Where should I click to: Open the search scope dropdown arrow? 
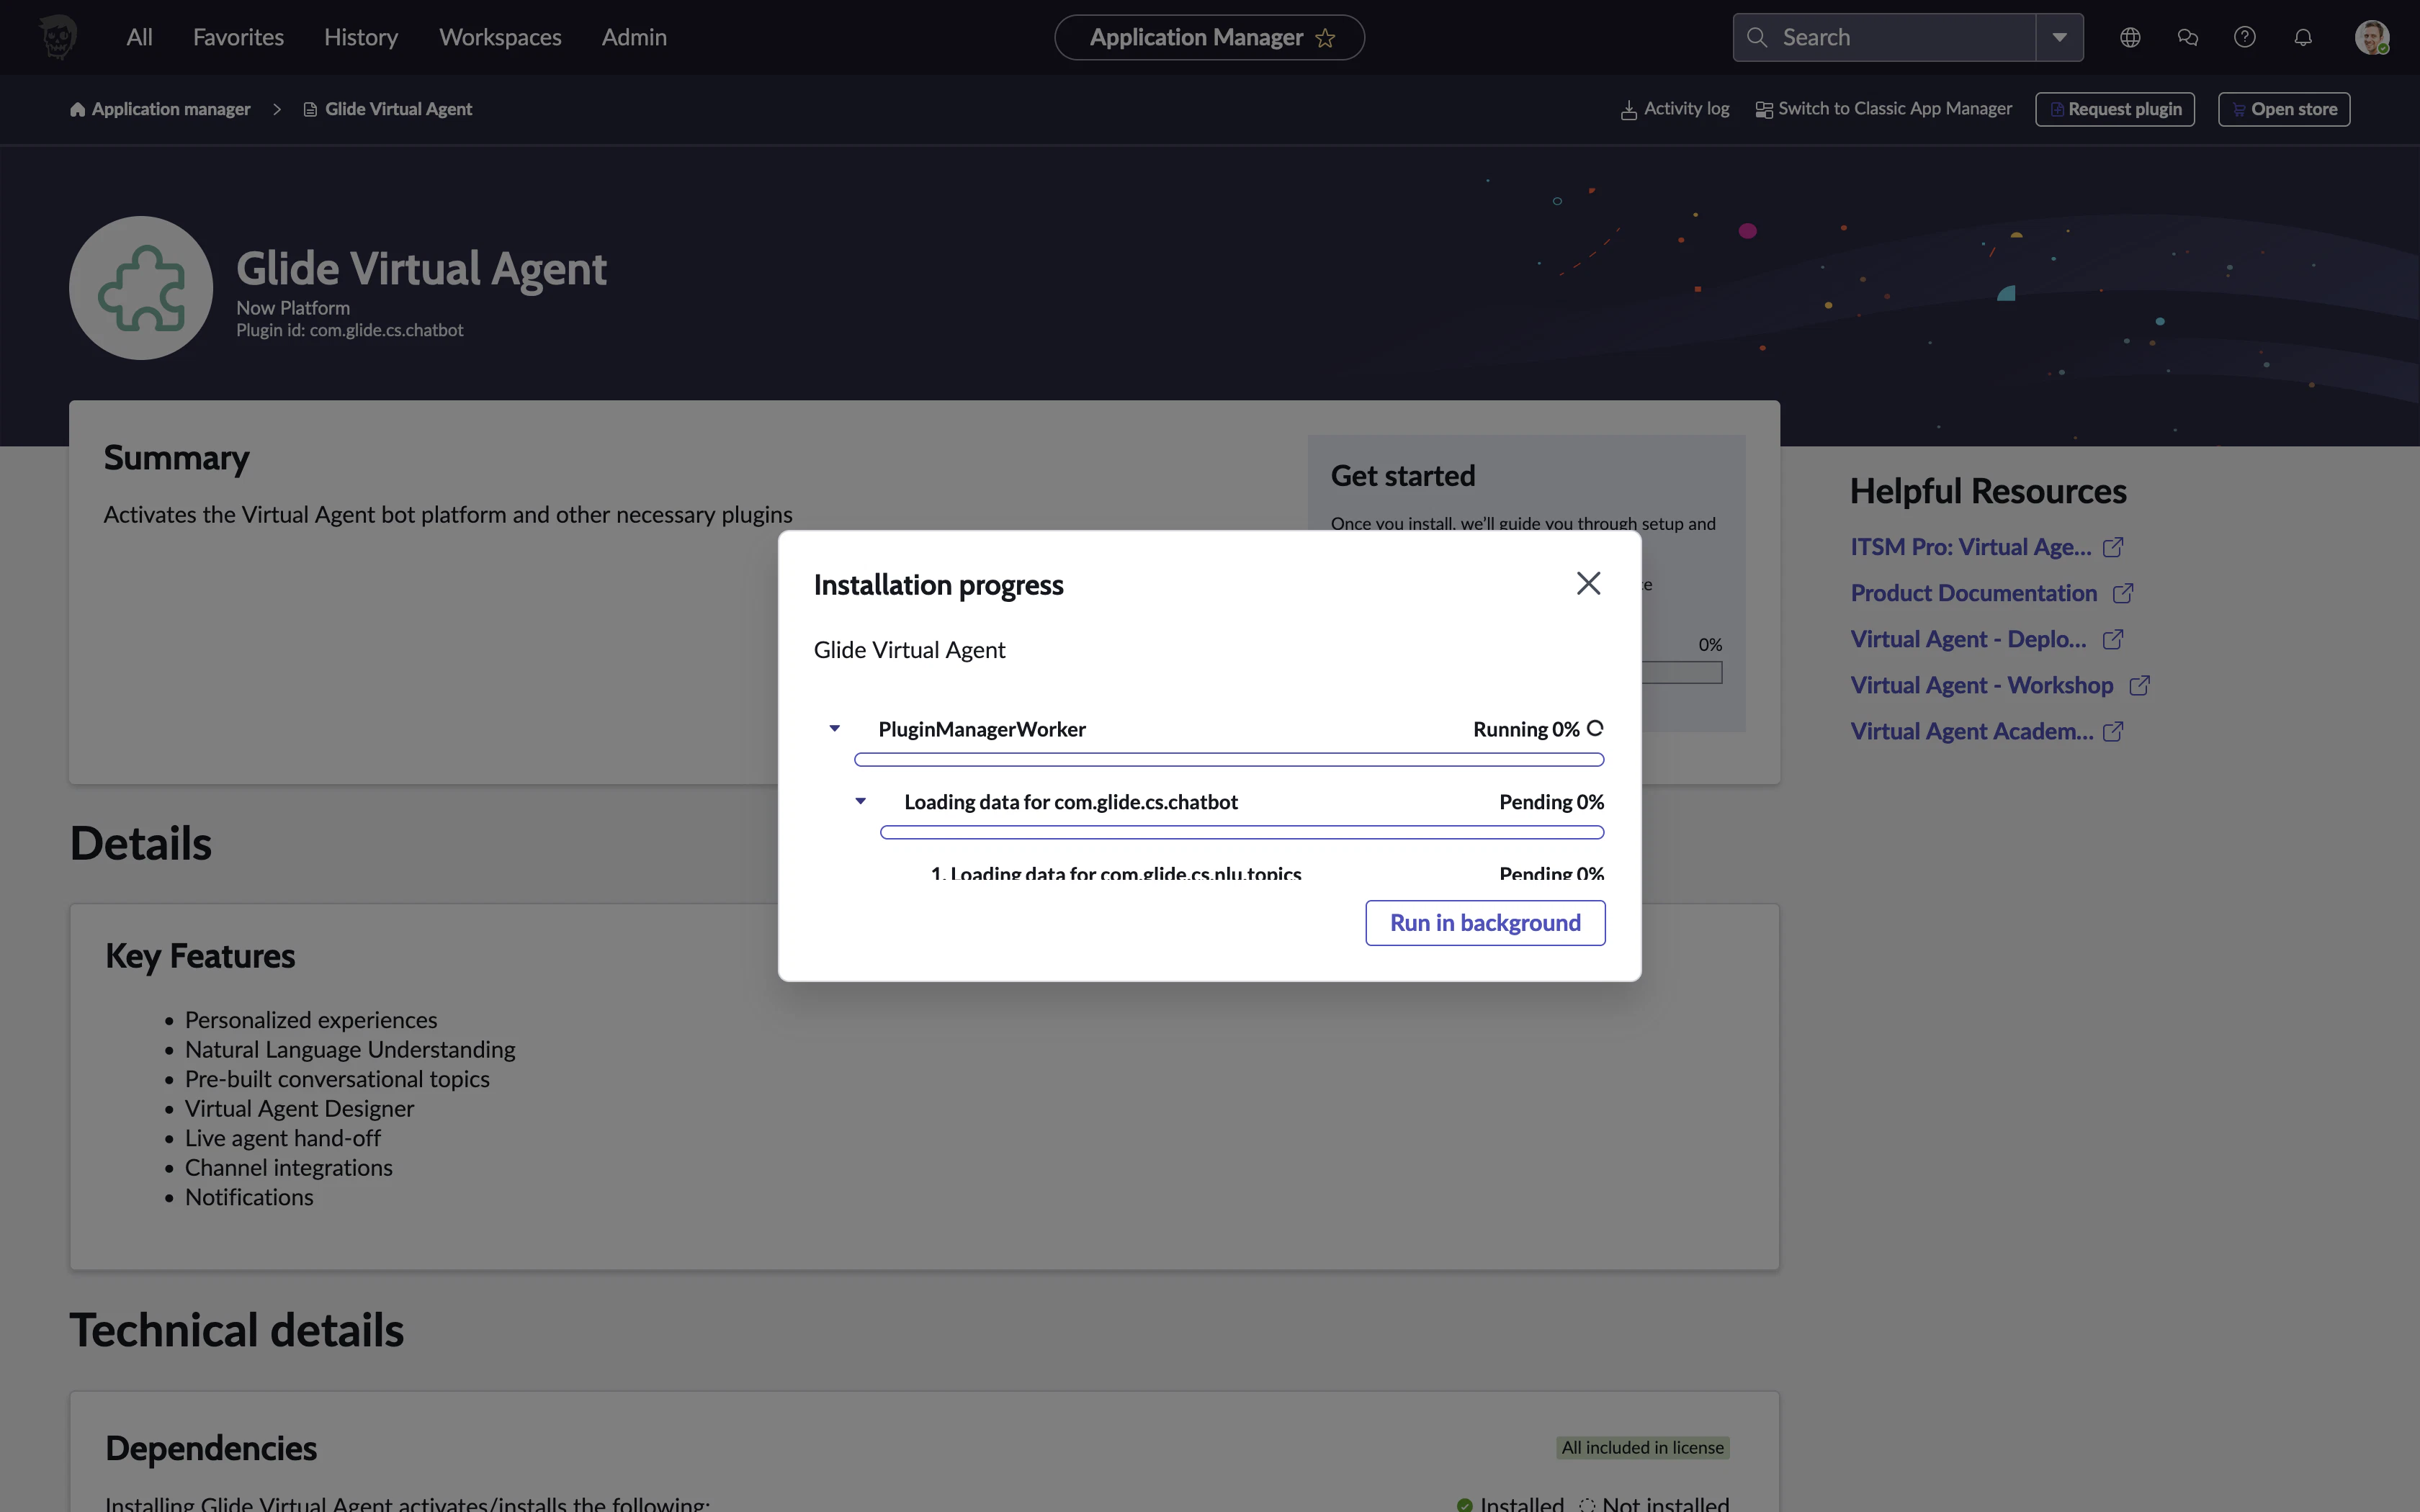point(2060,38)
